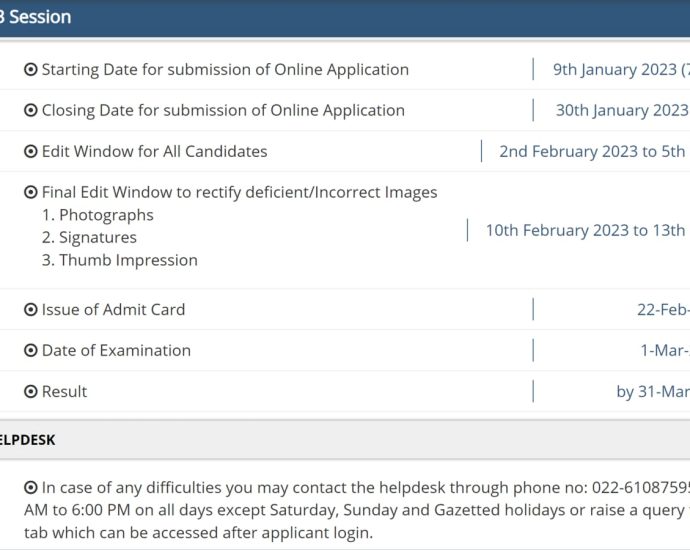690x550 pixels.
Task: Click the bullet icon next to Result
Action: (31, 392)
